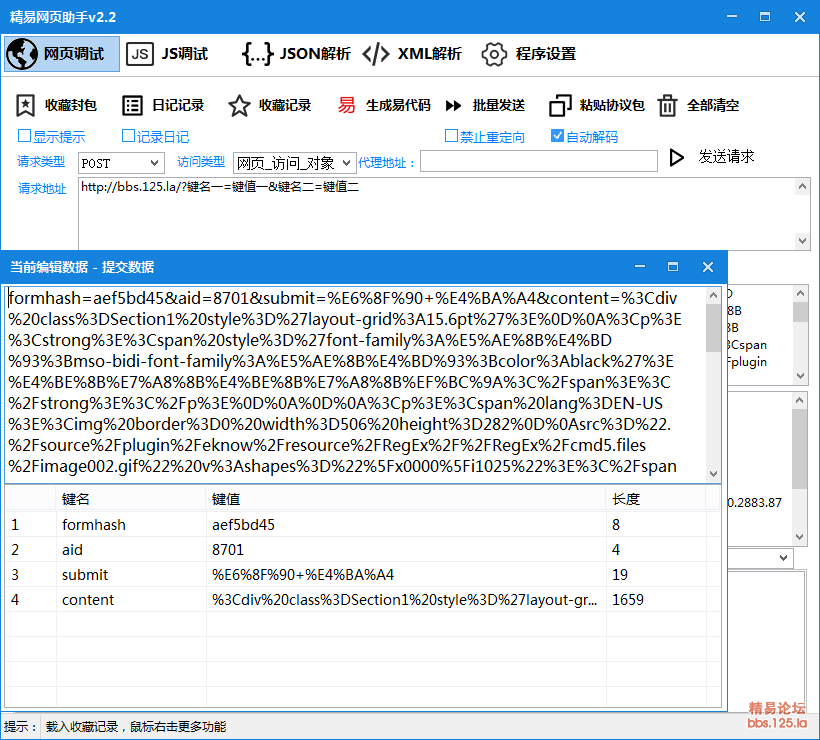This screenshot has height=740, width=820.
Task: Click the 粘贴协议包 paste icon
Action: click(560, 105)
